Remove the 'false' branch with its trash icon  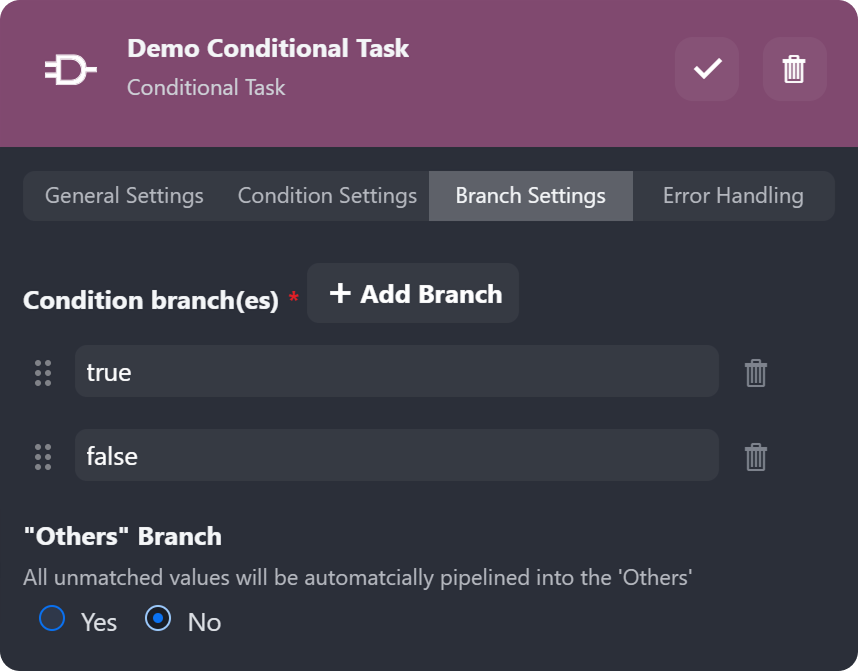pyautogui.click(x=756, y=457)
